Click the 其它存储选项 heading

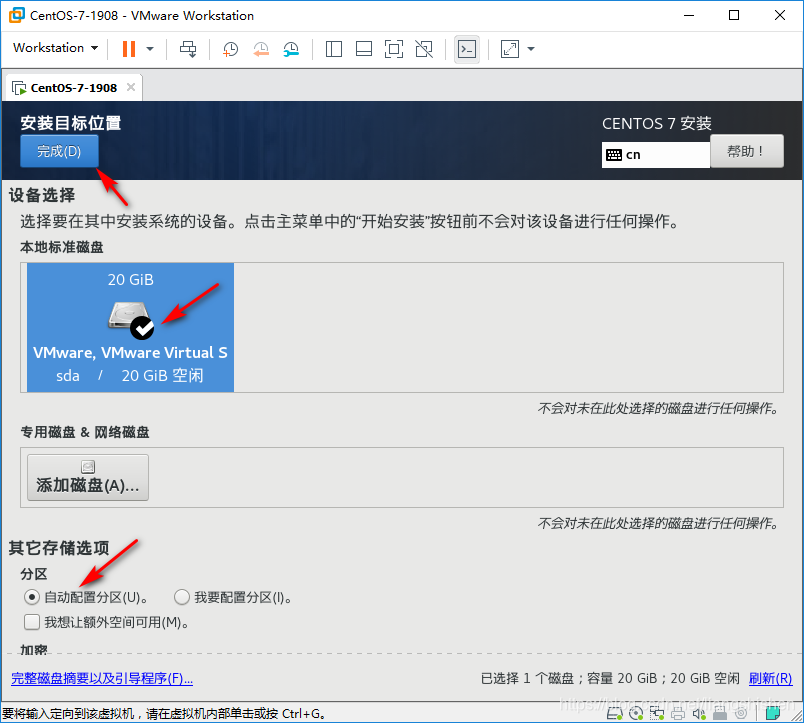[x=59, y=548]
